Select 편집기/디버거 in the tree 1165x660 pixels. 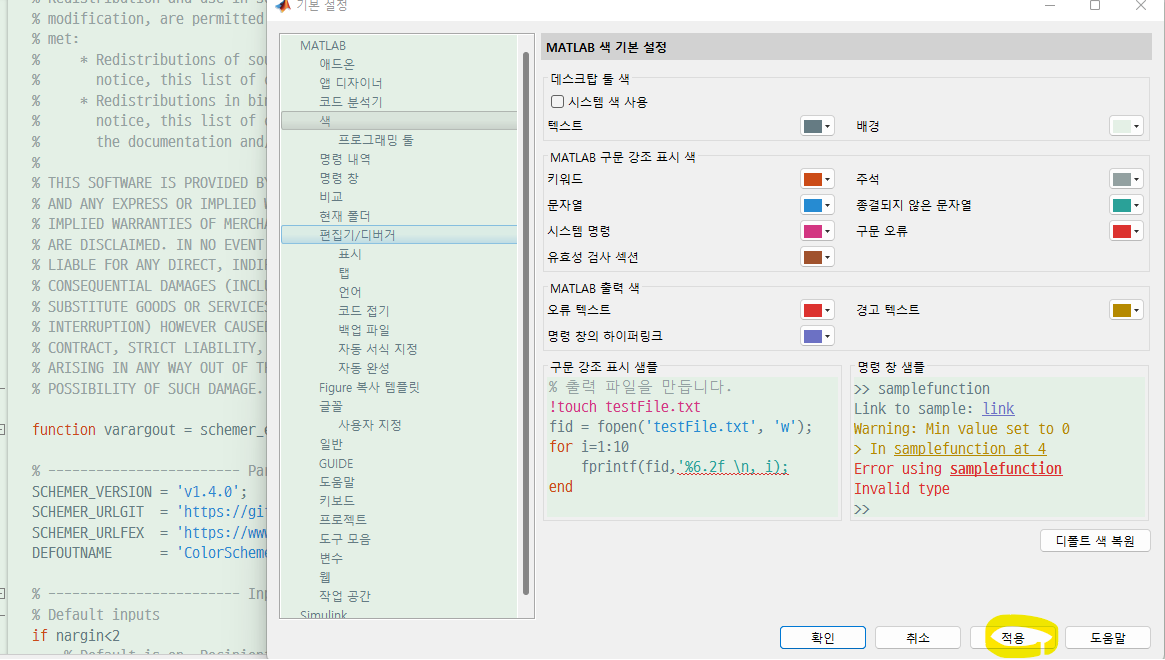pyautogui.click(x=399, y=235)
